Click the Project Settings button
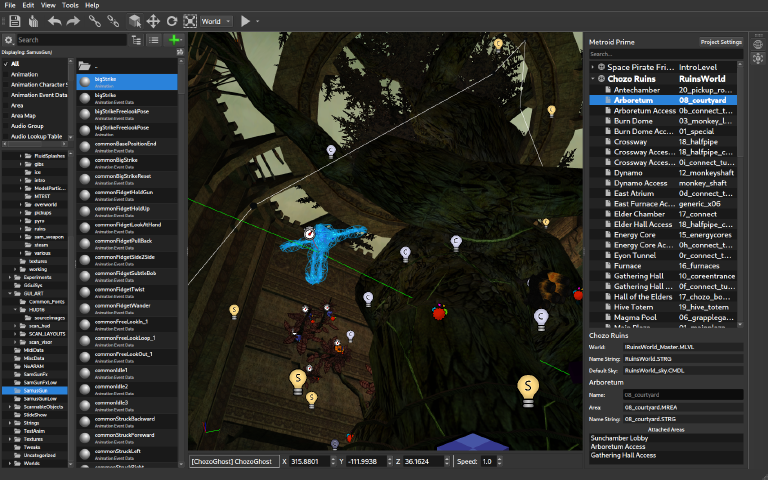768x480 pixels. 720,42
